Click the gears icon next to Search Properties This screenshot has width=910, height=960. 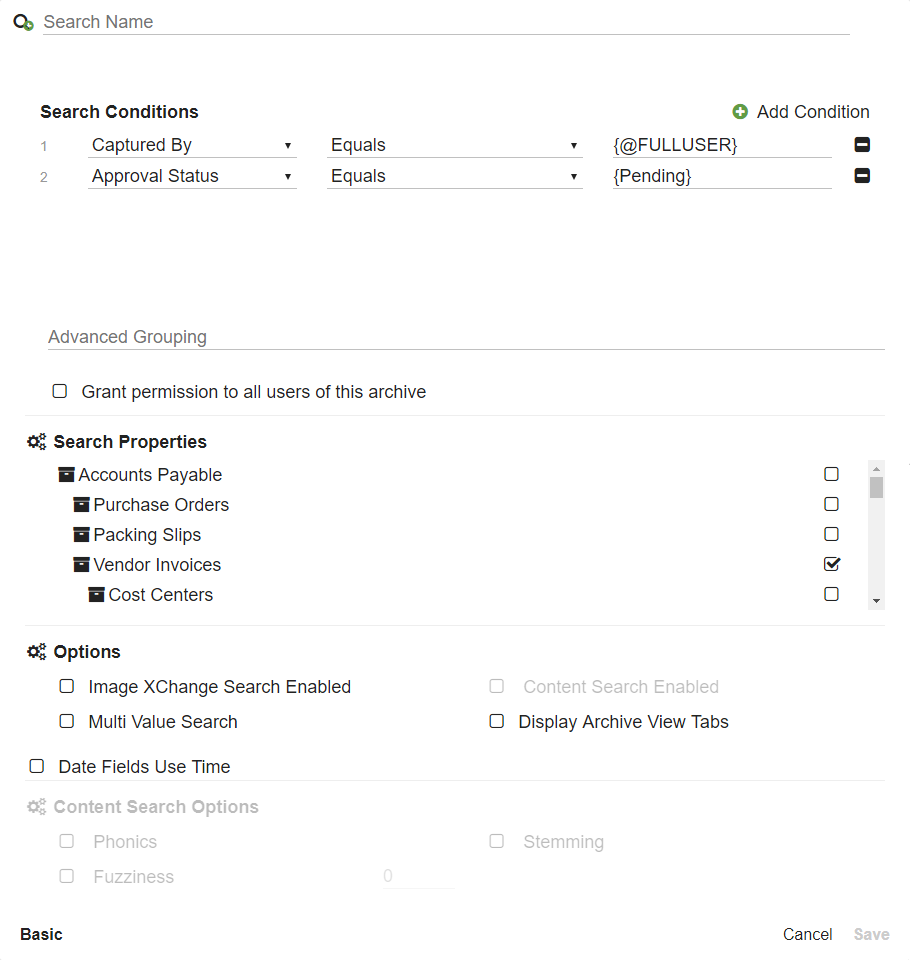[37, 441]
